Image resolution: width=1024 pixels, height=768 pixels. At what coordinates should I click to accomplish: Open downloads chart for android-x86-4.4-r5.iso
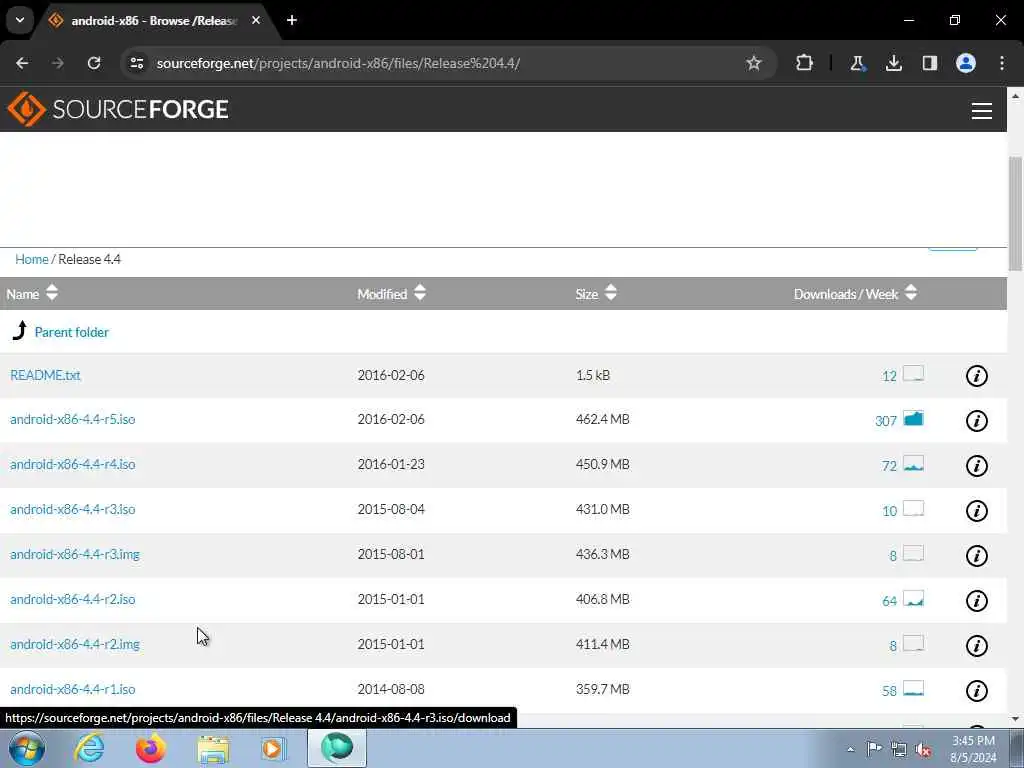913,419
